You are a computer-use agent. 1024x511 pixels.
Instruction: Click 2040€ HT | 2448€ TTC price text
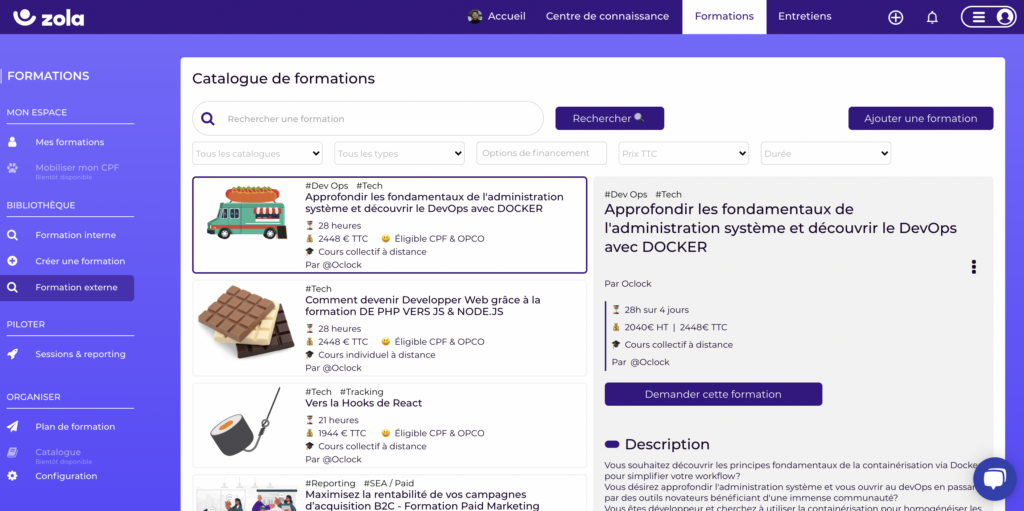coord(676,327)
